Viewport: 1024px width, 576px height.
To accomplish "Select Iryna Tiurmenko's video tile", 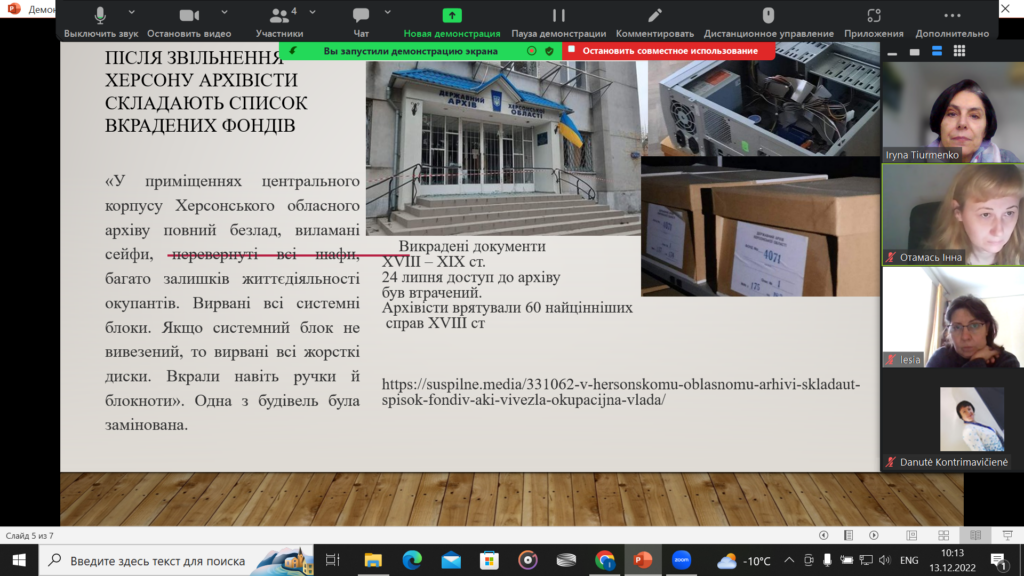I will point(951,112).
